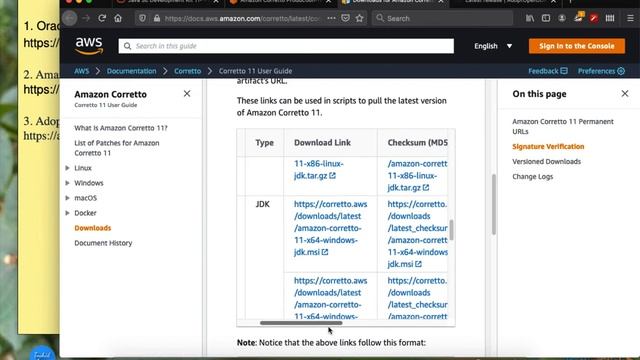Click the AWS logo
Viewport: 640px width, 360px height.
point(89,46)
